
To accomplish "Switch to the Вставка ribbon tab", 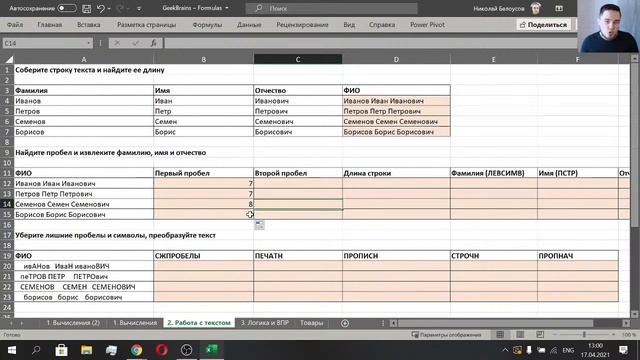I will pyautogui.click(x=89, y=24).
